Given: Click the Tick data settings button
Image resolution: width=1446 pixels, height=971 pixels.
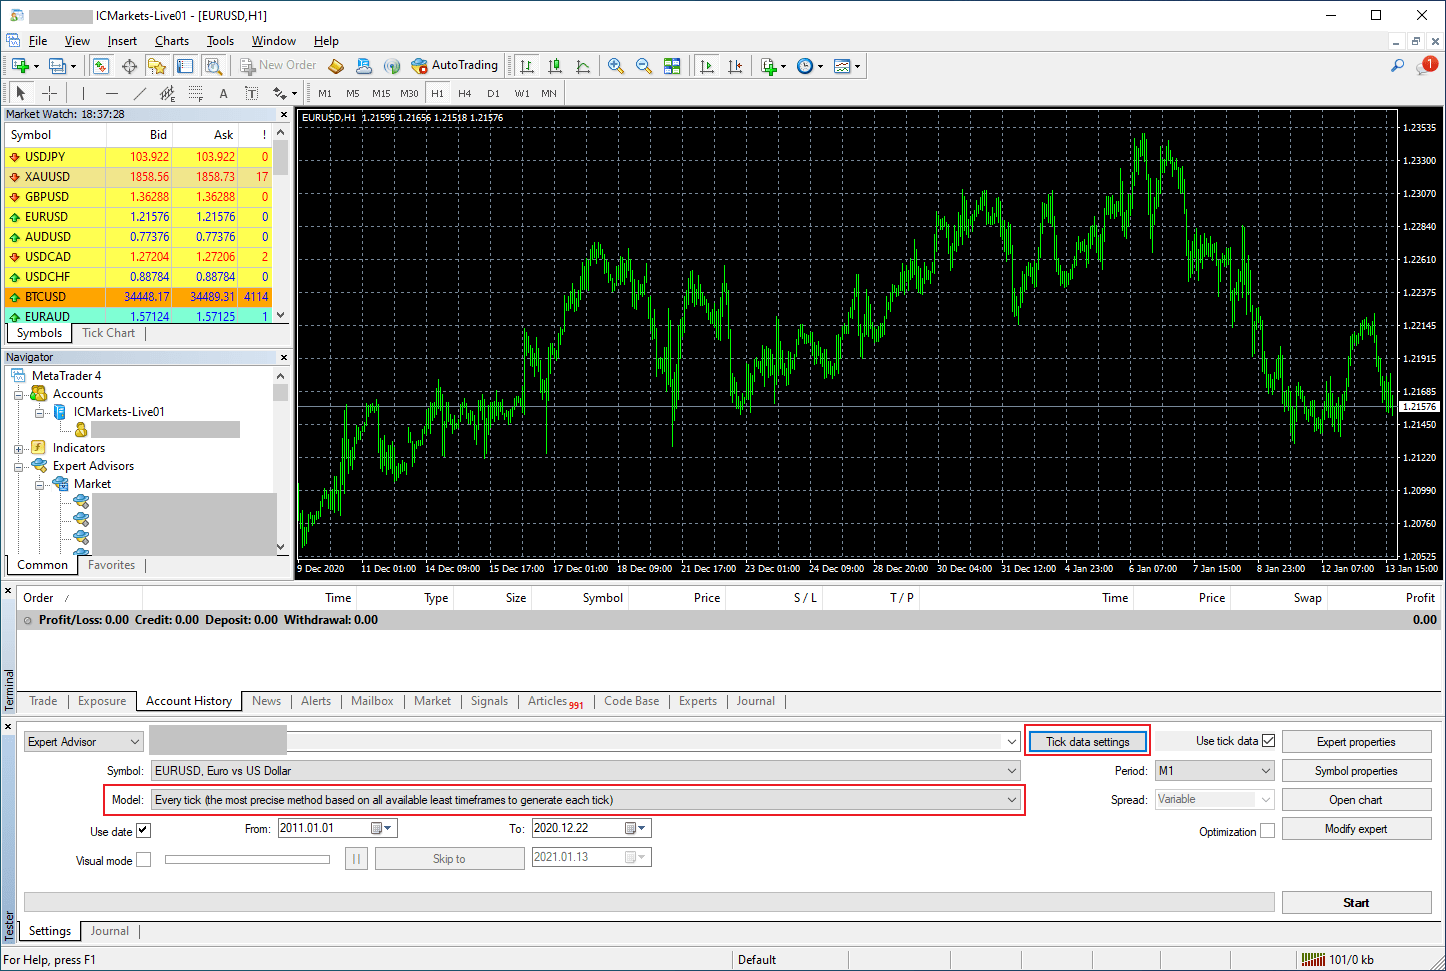Looking at the screenshot, I should (1088, 742).
